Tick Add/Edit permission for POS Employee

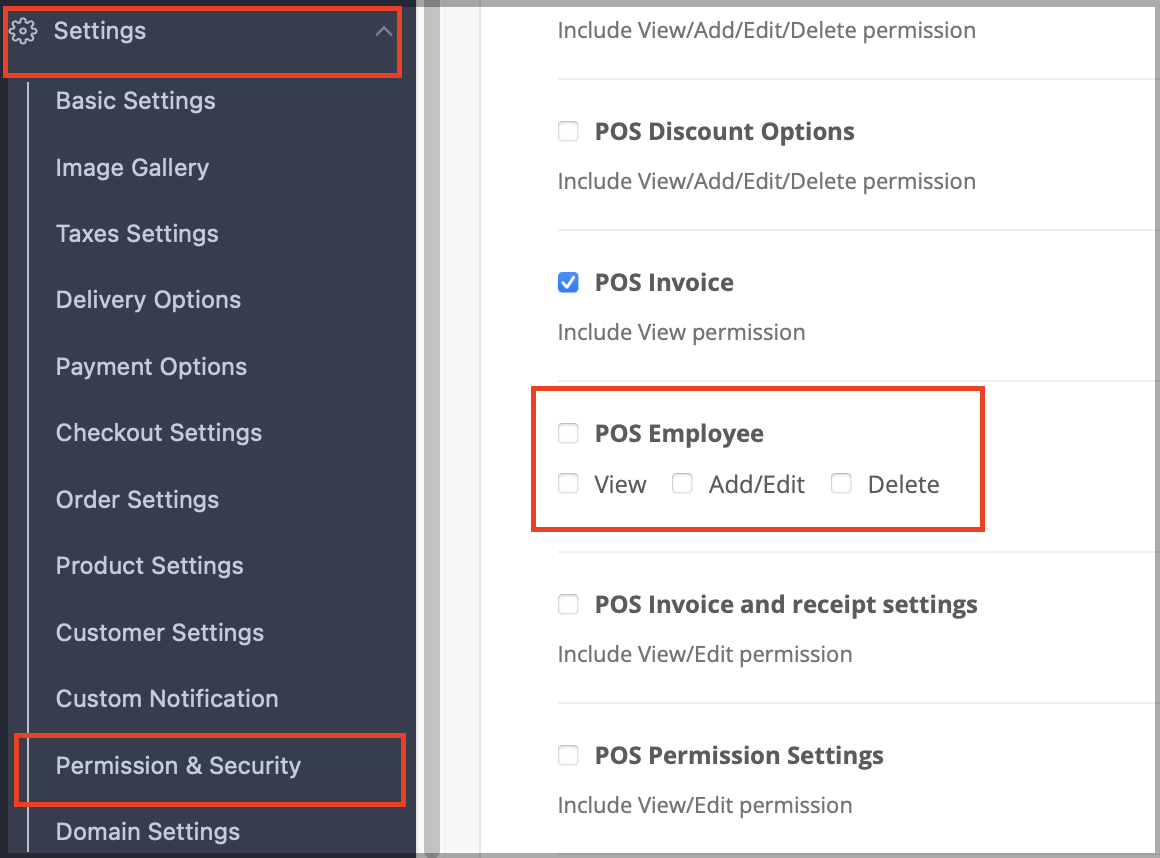click(682, 484)
